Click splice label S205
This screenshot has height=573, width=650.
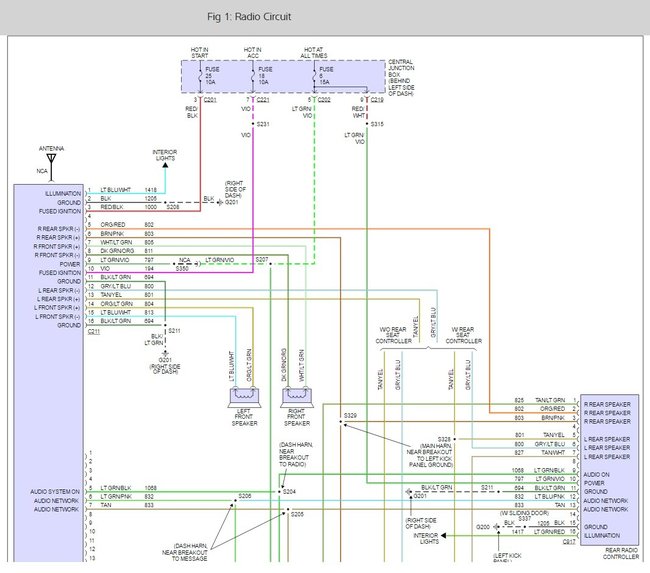(297, 514)
